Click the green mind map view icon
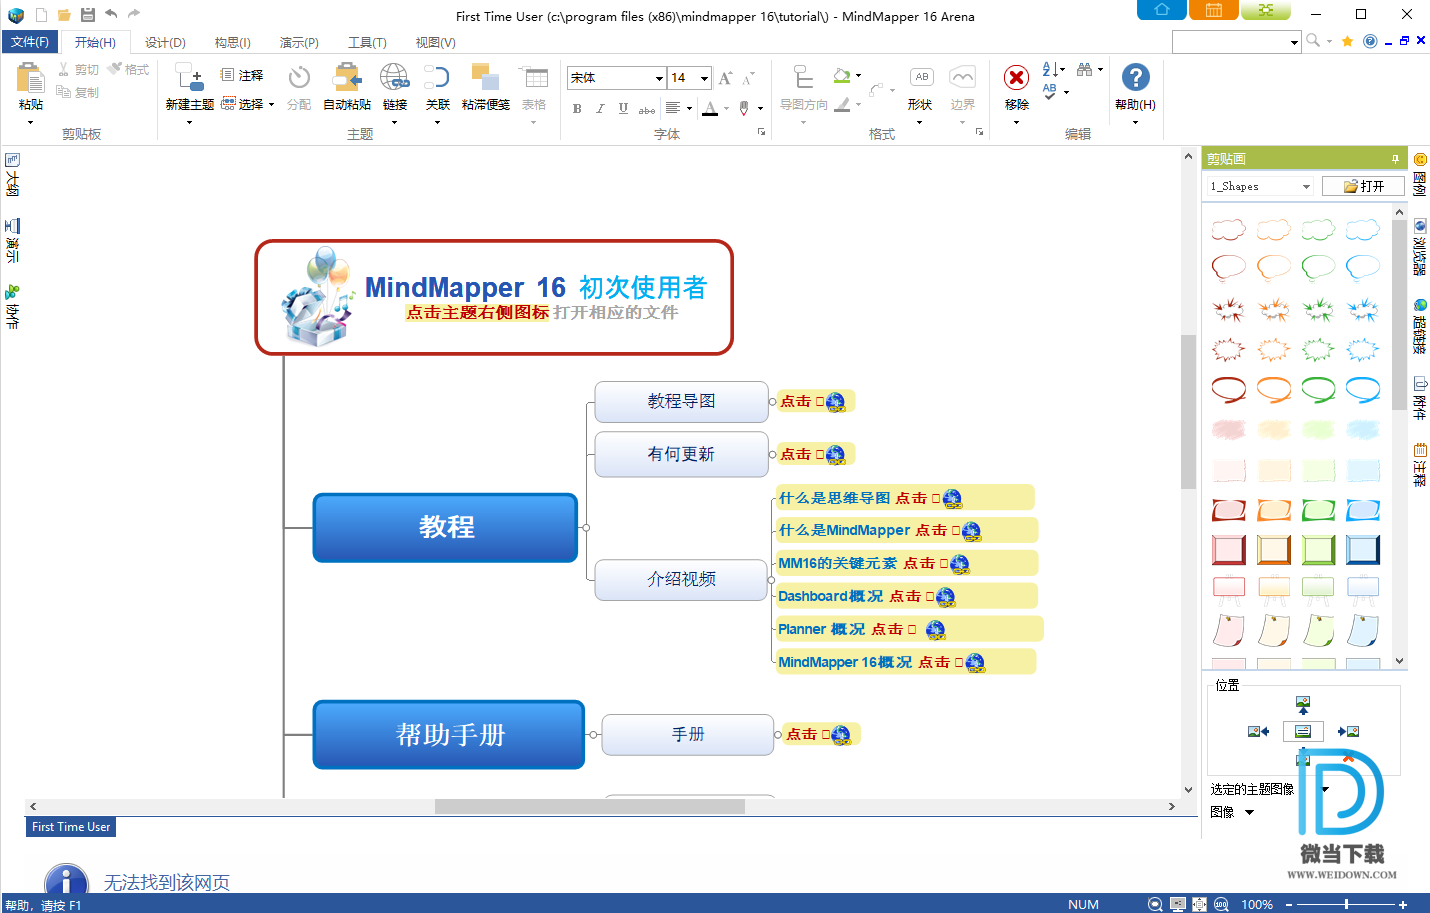Image resolution: width=1430 pixels, height=913 pixels. 1266,10
